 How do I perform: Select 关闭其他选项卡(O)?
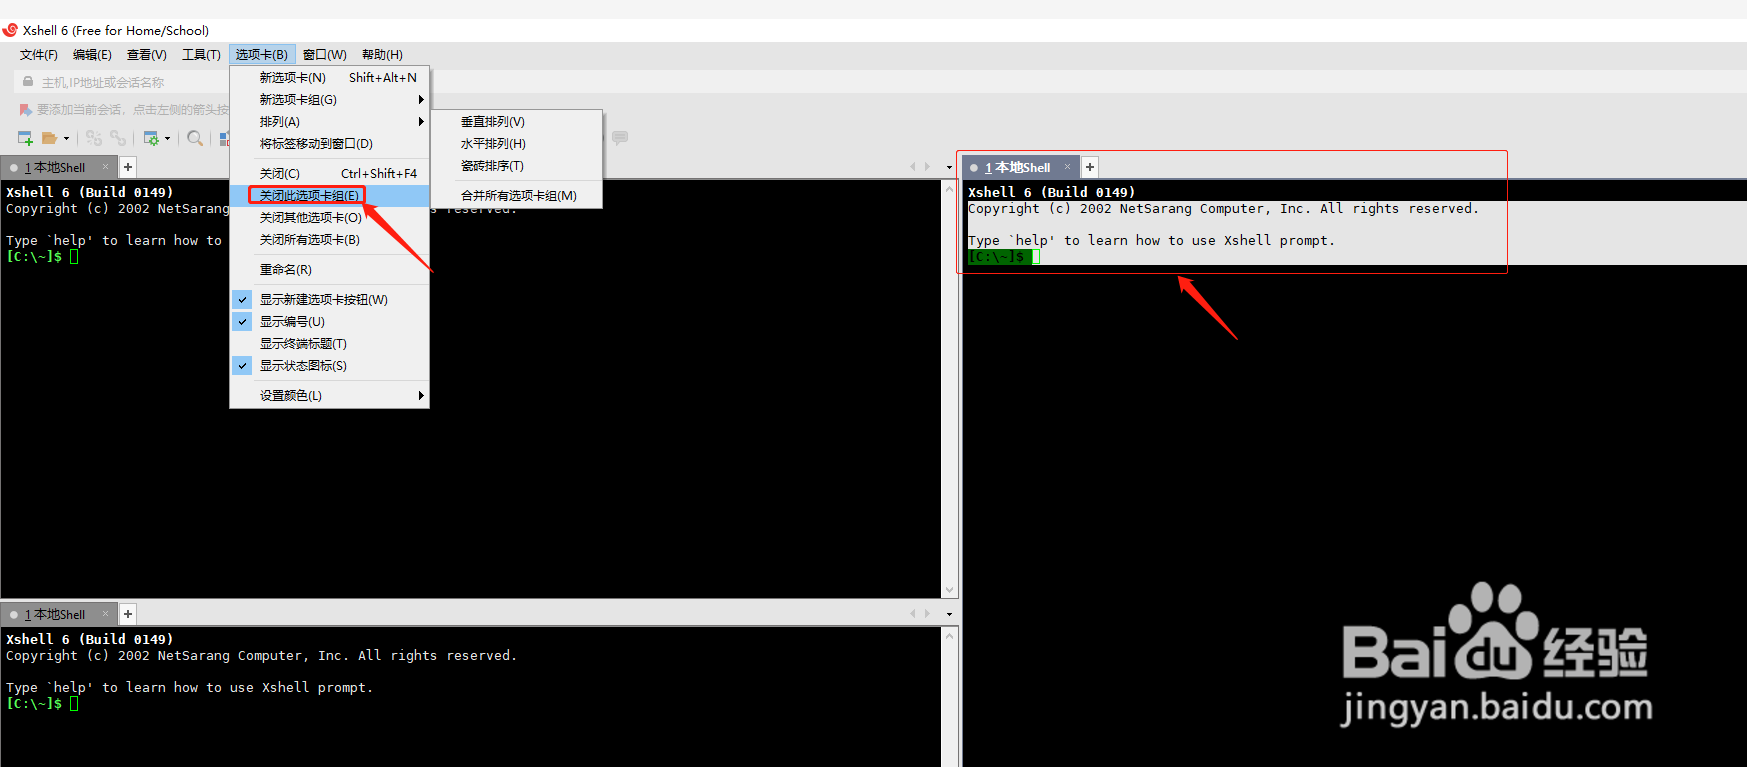click(330, 217)
